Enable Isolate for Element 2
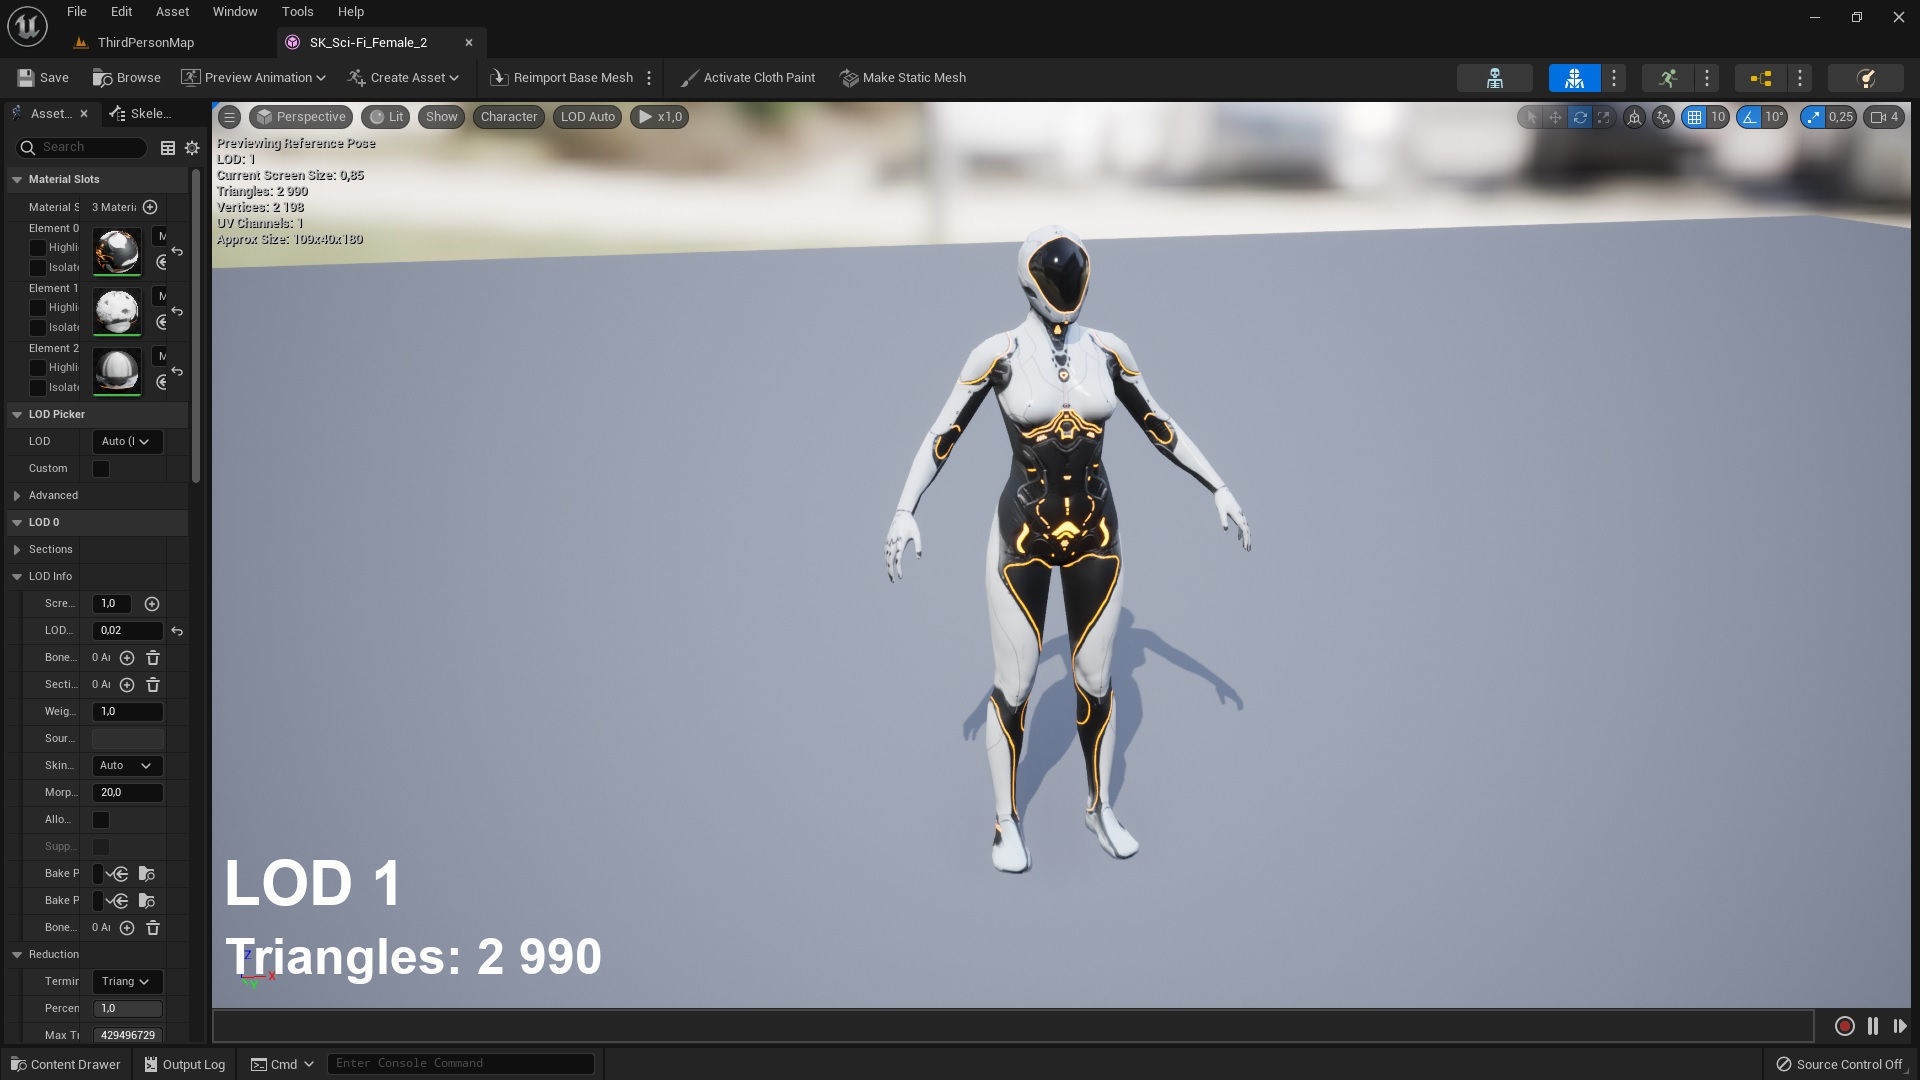Image resolution: width=1920 pixels, height=1080 pixels. (38, 388)
